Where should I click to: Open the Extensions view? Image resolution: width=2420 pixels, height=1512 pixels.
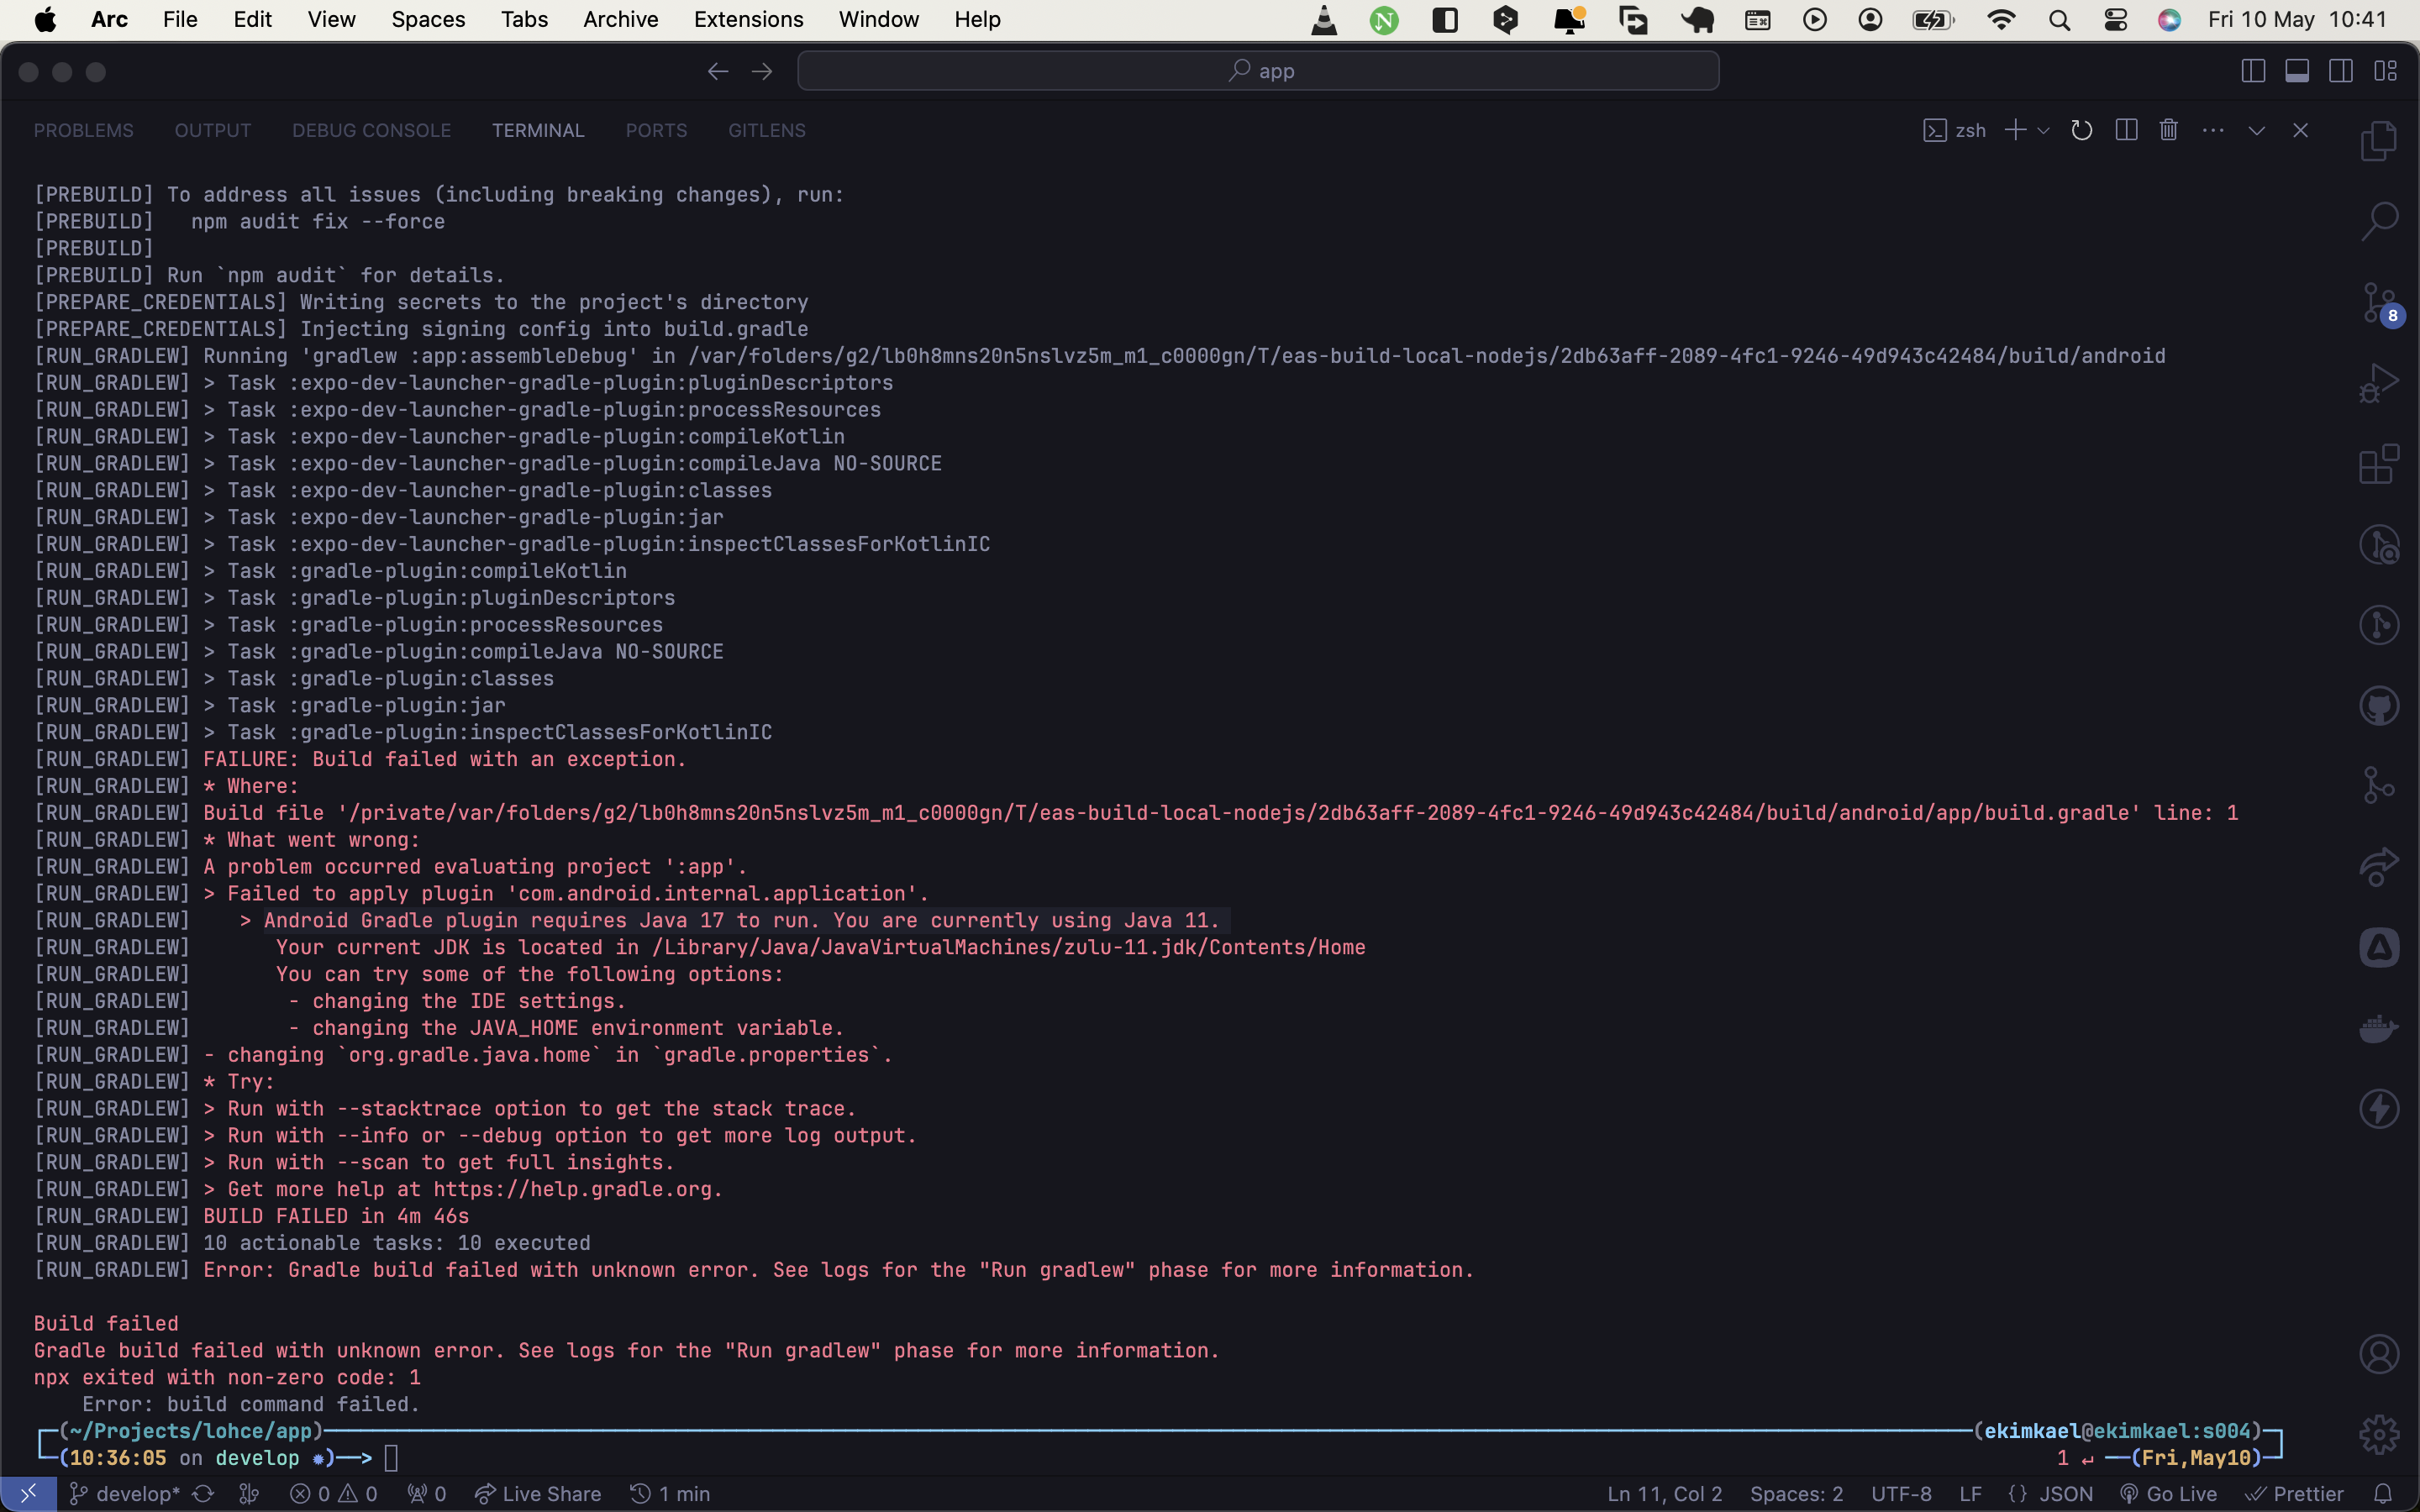pos(2379,462)
